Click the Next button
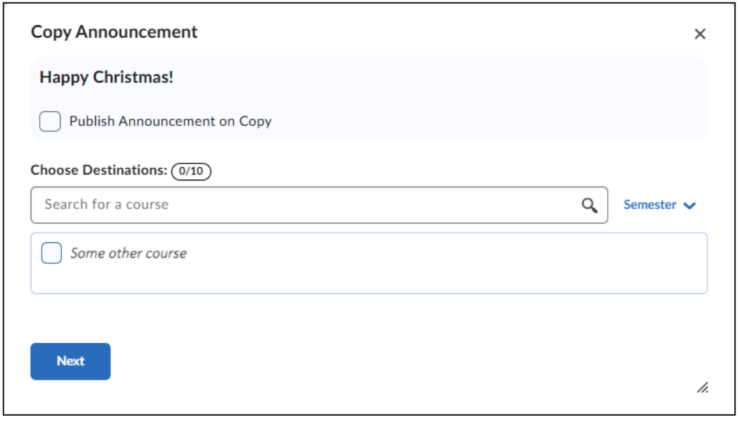Image resolution: width=740 pixels, height=421 pixels. point(71,361)
